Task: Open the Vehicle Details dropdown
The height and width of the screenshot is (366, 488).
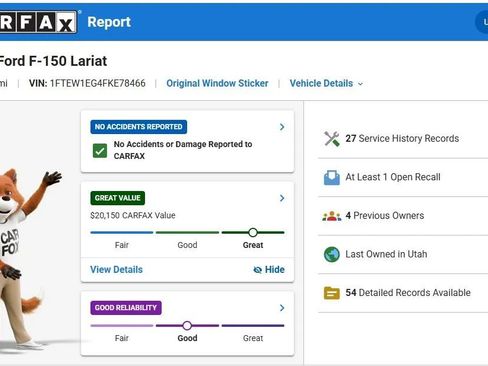Action: click(x=326, y=83)
